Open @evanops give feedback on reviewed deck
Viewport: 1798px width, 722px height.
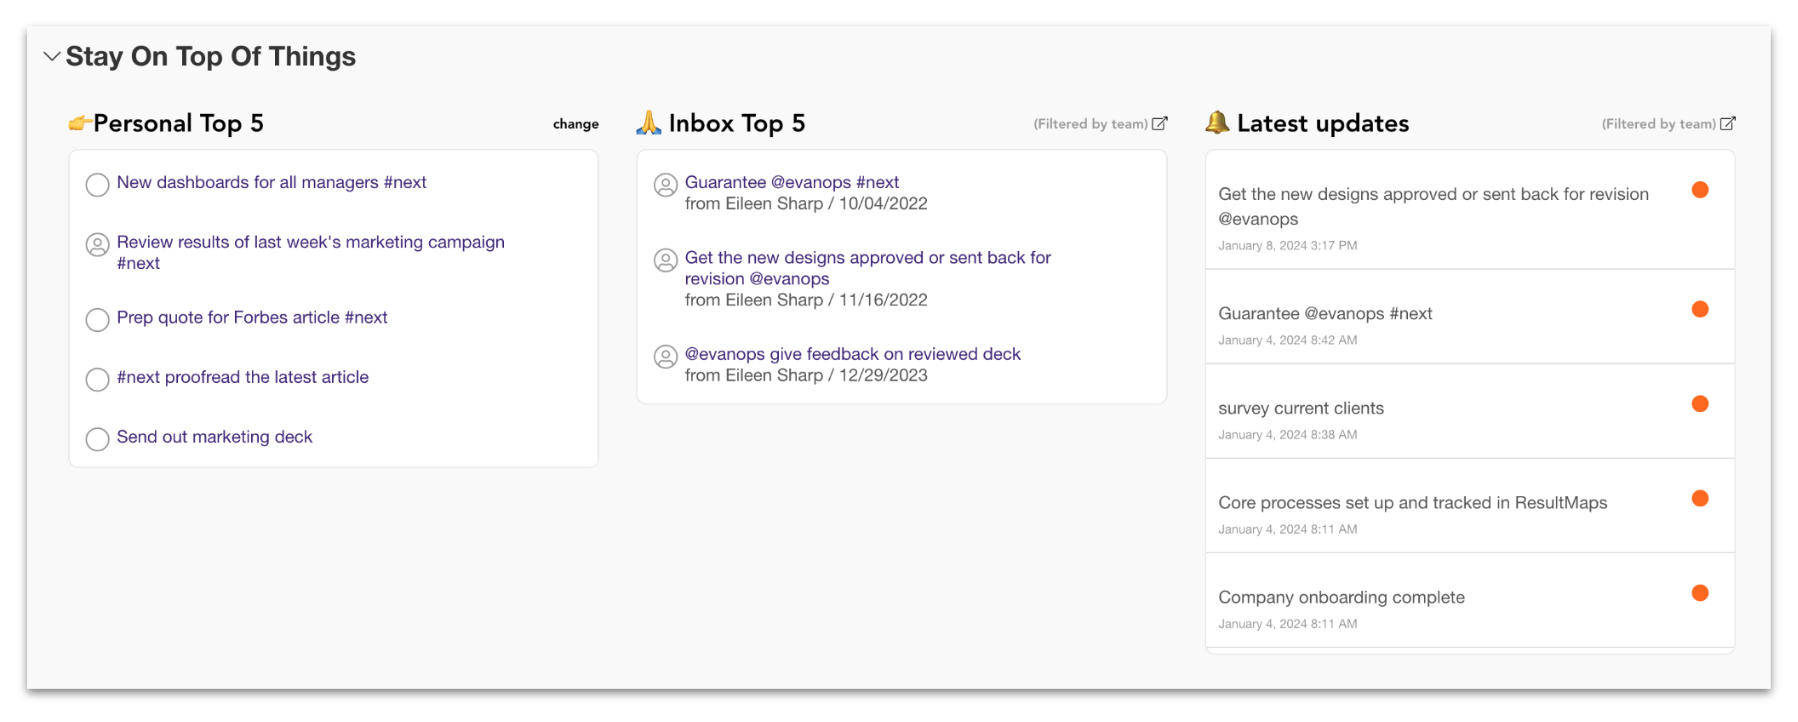point(852,354)
